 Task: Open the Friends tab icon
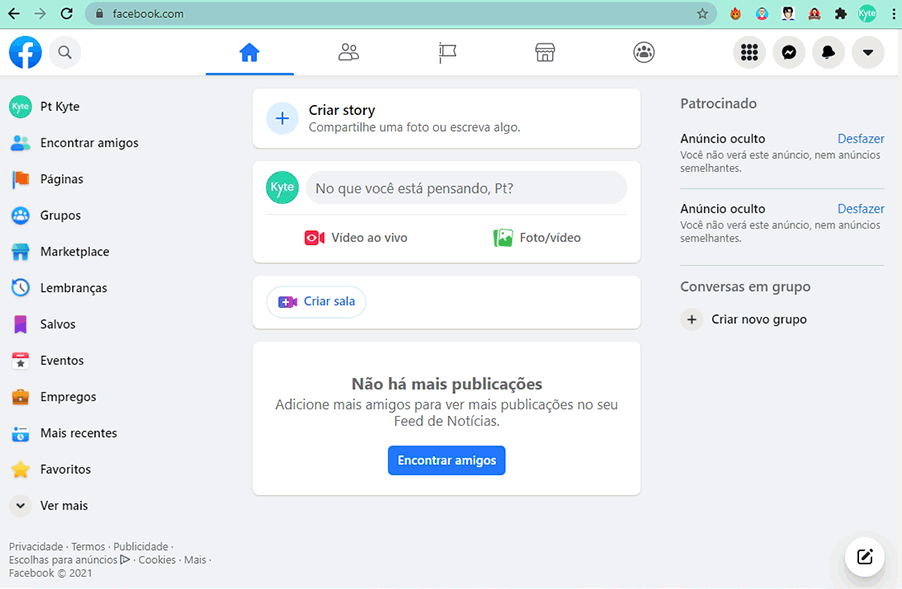[x=349, y=52]
